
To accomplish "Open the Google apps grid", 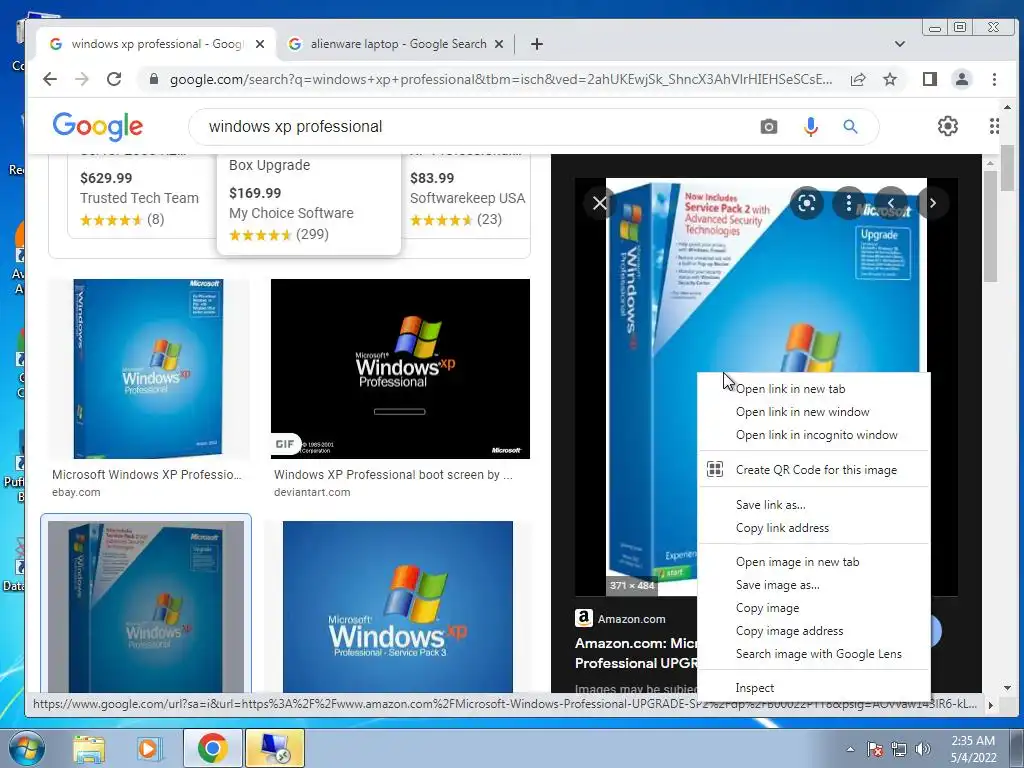I will pyautogui.click(x=994, y=126).
